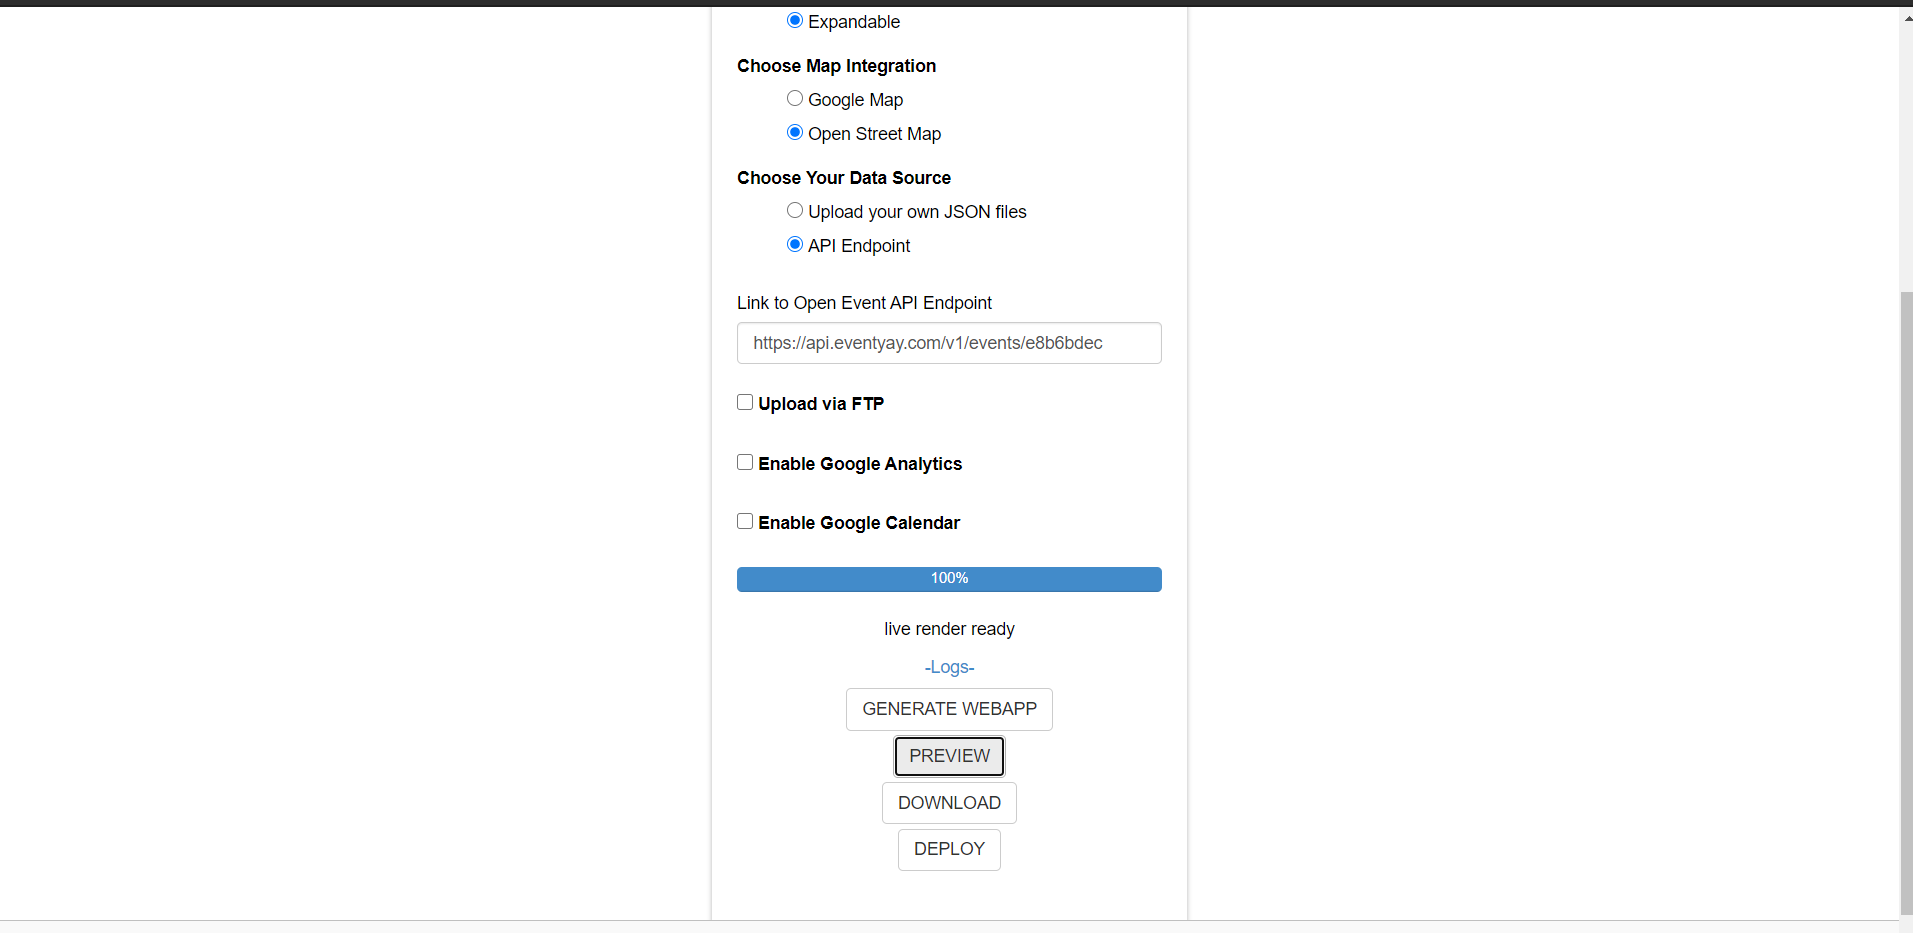Image resolution: width=1913 pixels, height=933 pixels.
Task: Pick Upload your own JSON files
Action: (795, 210)
